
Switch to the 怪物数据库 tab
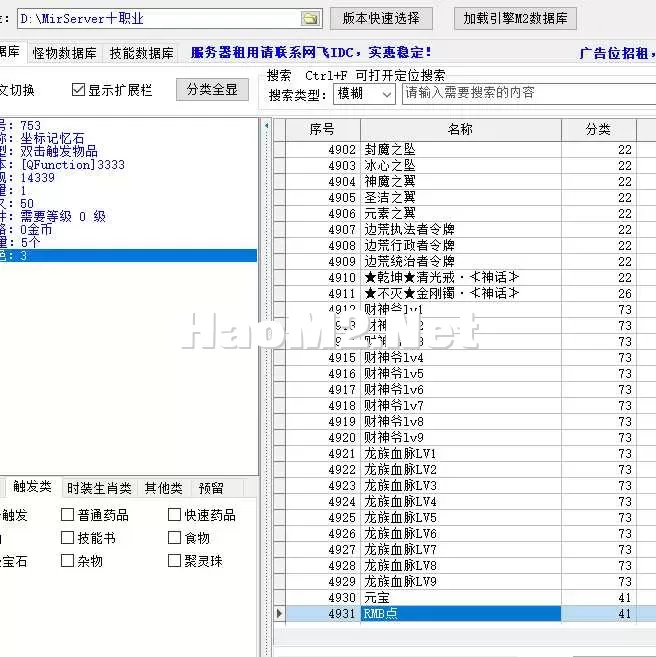click(65, 53)
